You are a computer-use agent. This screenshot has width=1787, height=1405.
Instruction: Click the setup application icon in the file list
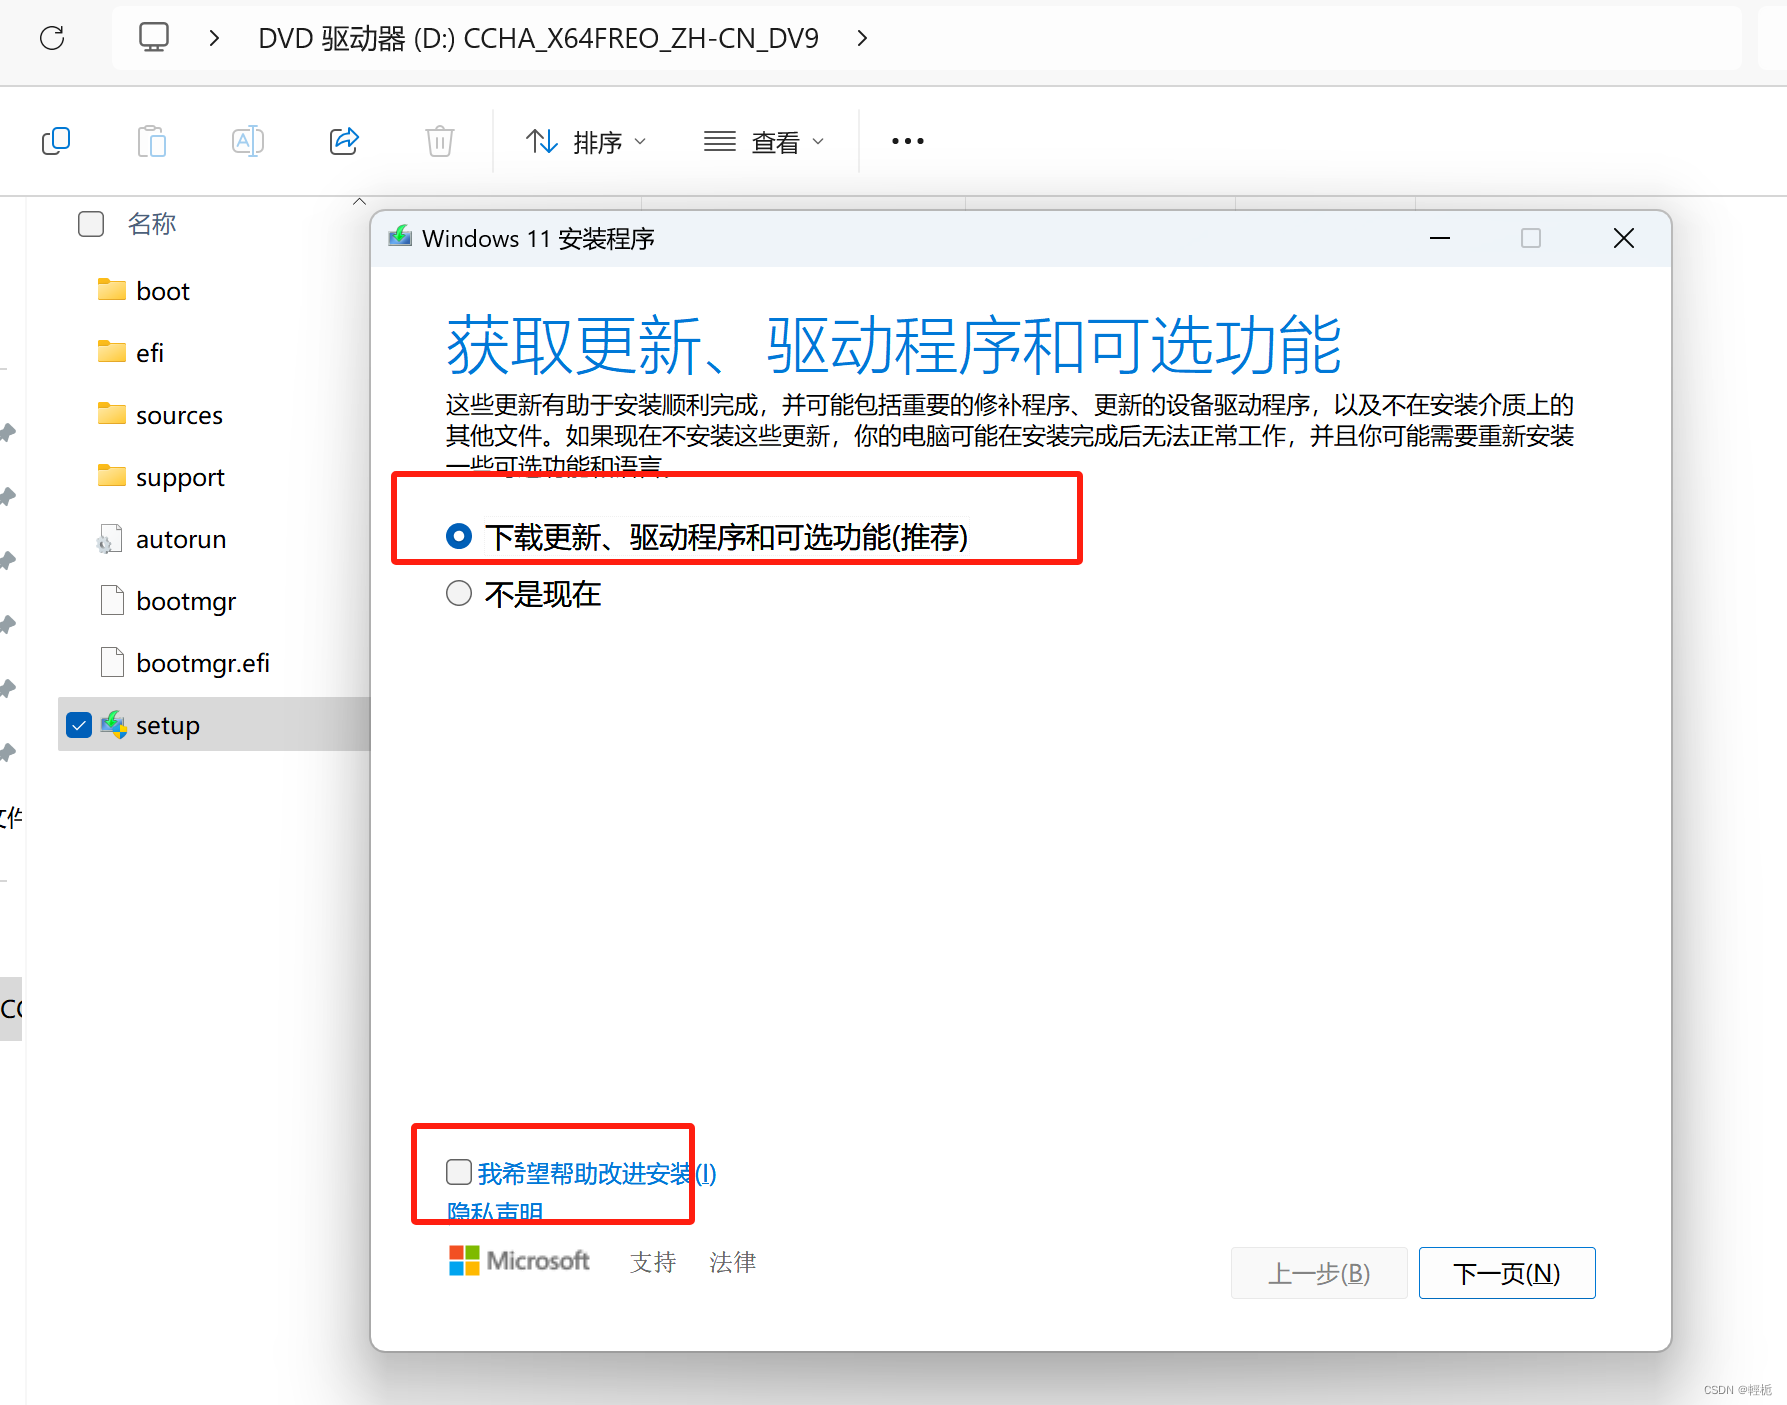113,724
